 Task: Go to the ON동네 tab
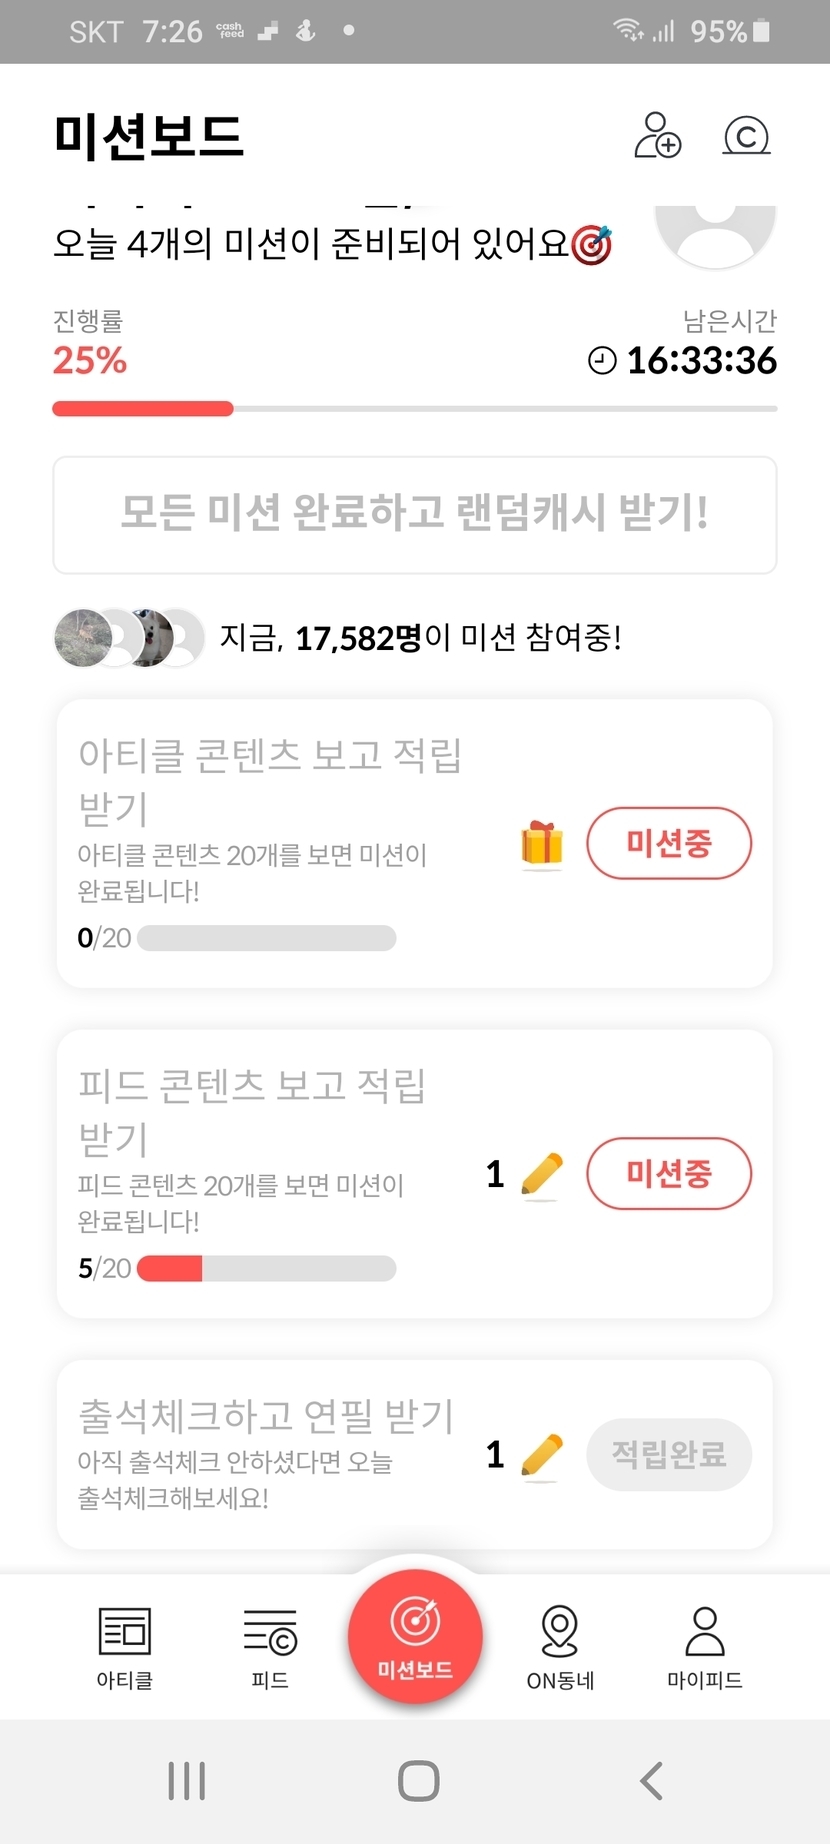560,1647
